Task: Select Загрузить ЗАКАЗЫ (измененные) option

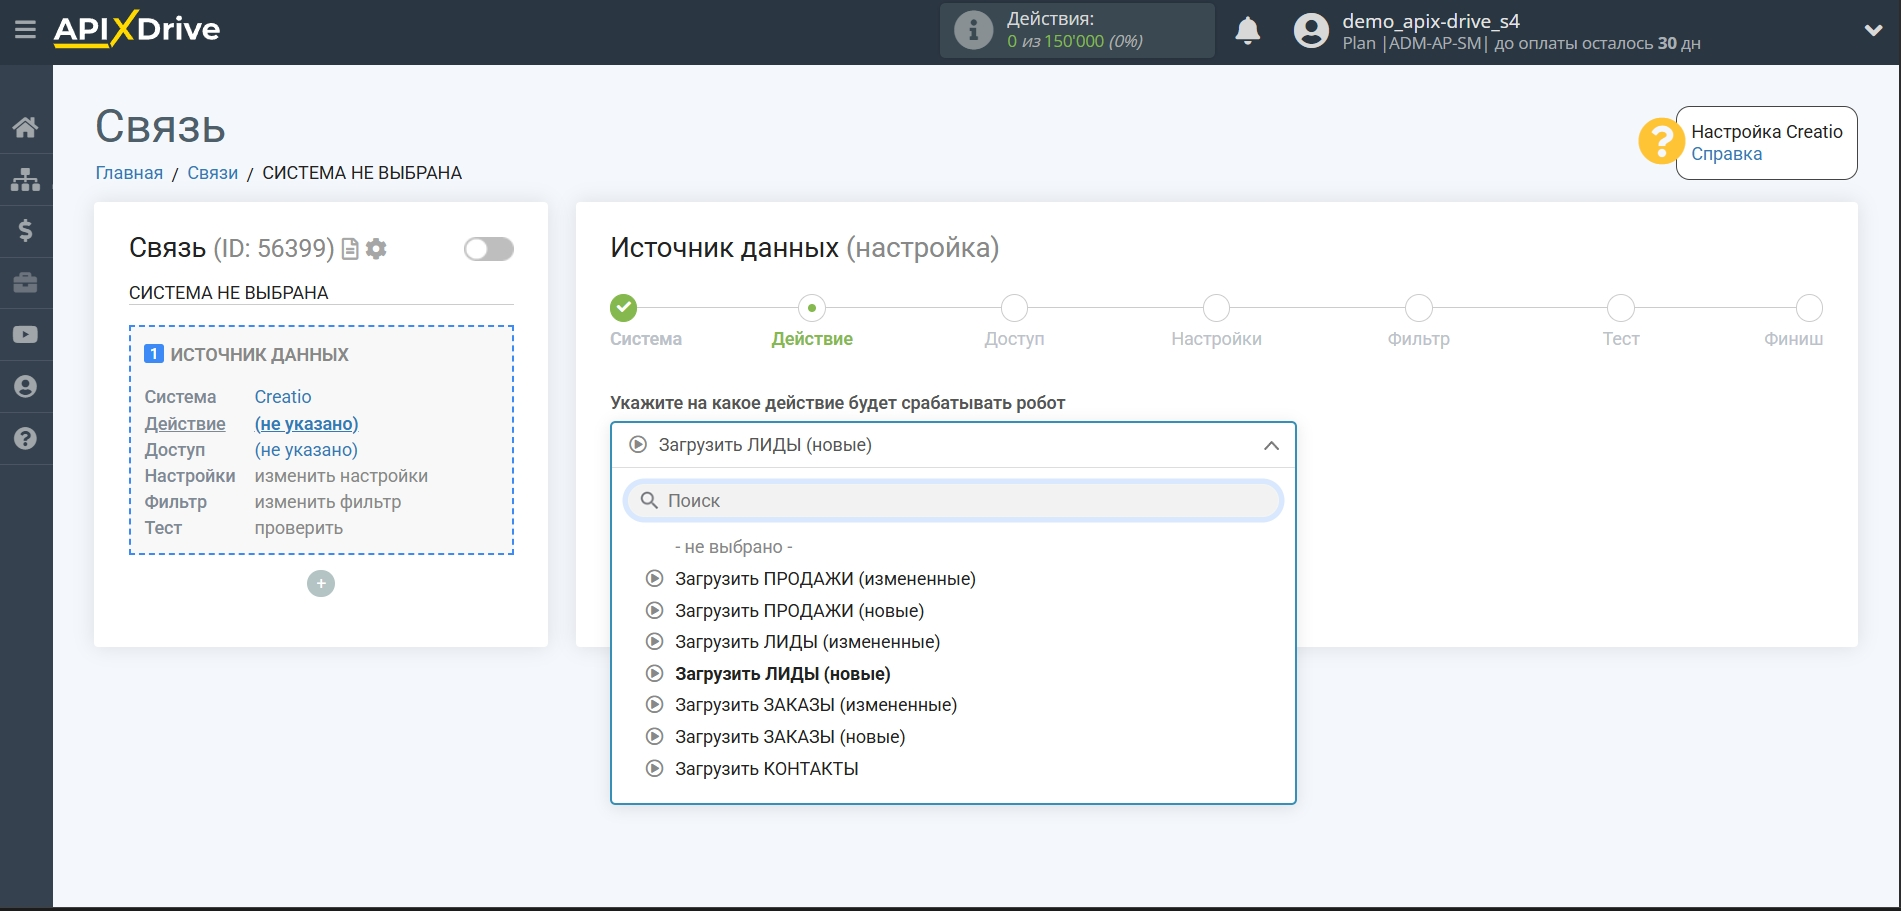Action: click(815, 705)
